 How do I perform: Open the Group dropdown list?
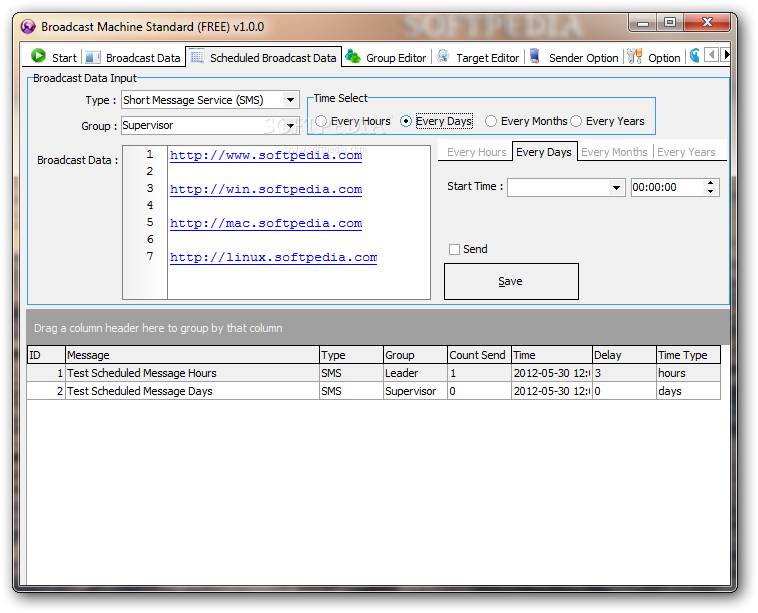[x=290, y=126]
